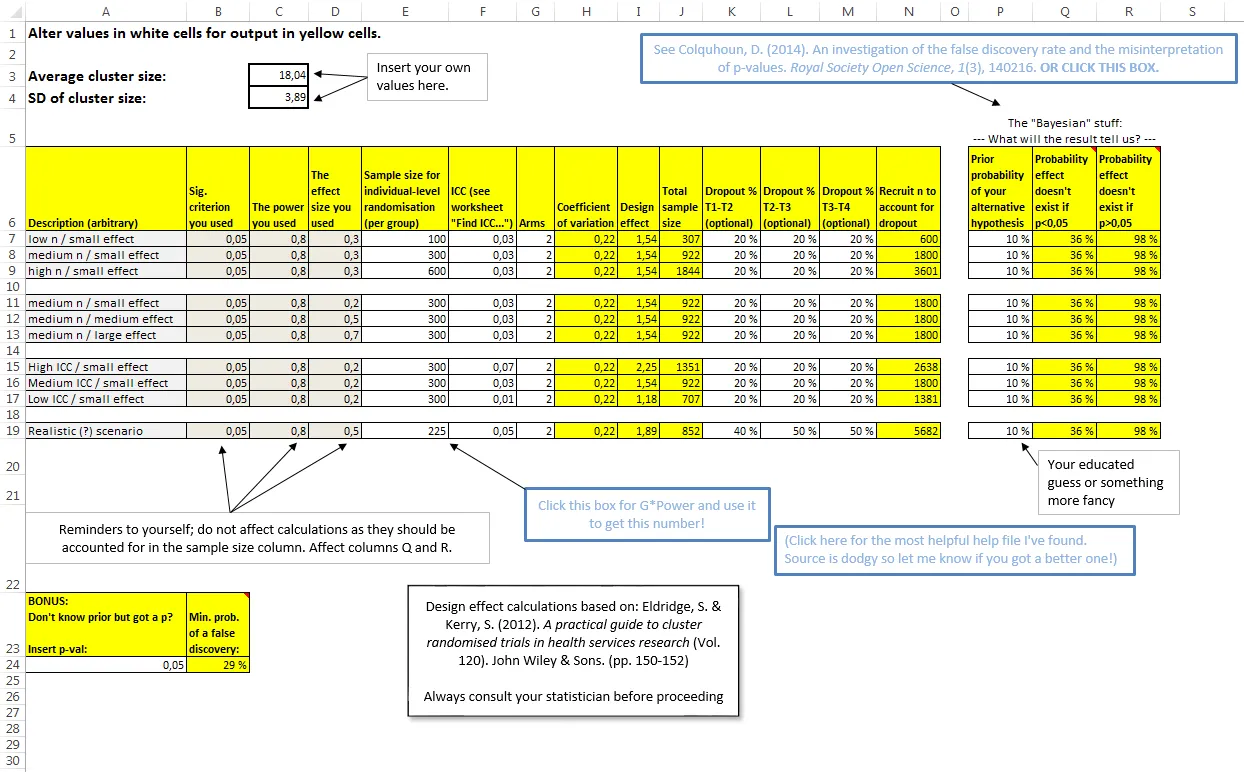Image resolution: width=1244 pixels, height=772 pixels.
Task: Select the 'High ICC / small effect' description cell
Action: tap(106, 367)
